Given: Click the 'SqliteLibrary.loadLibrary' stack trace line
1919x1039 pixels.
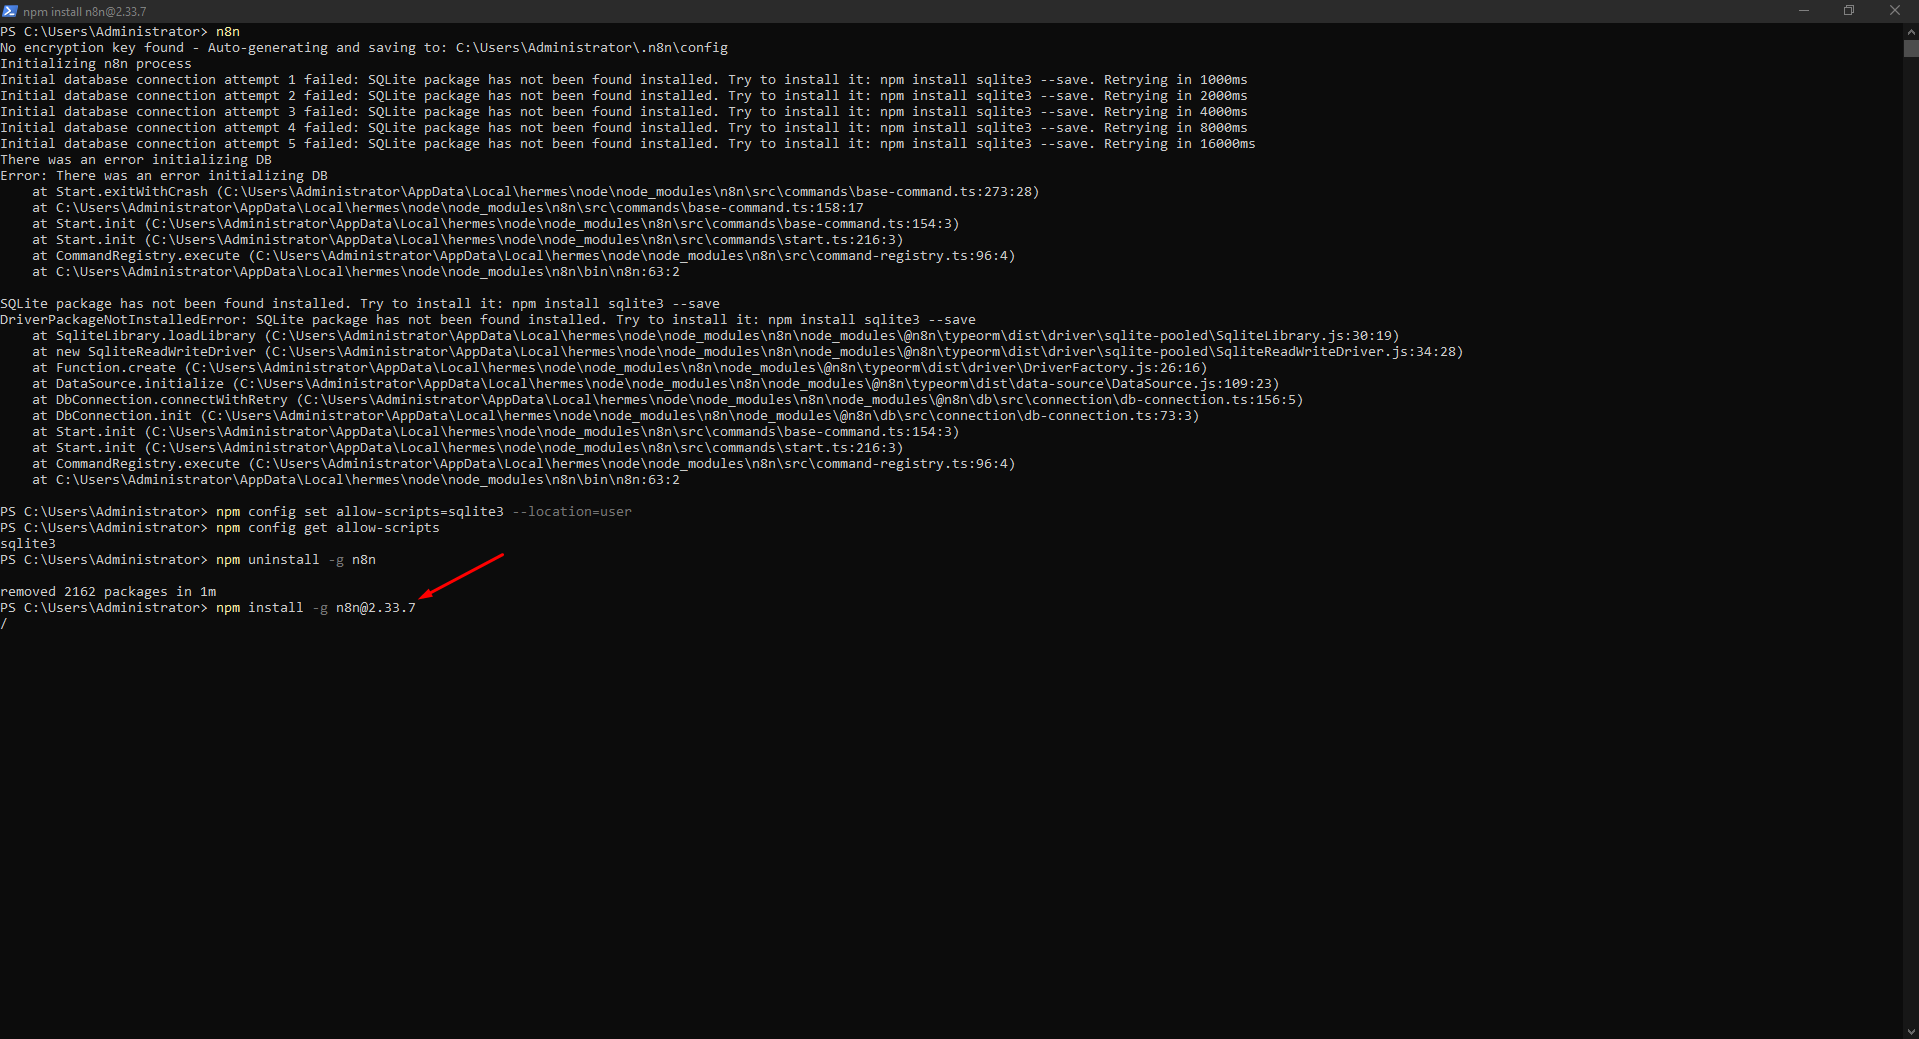Looking at the screenshot, I should click(x=716, y=336).
